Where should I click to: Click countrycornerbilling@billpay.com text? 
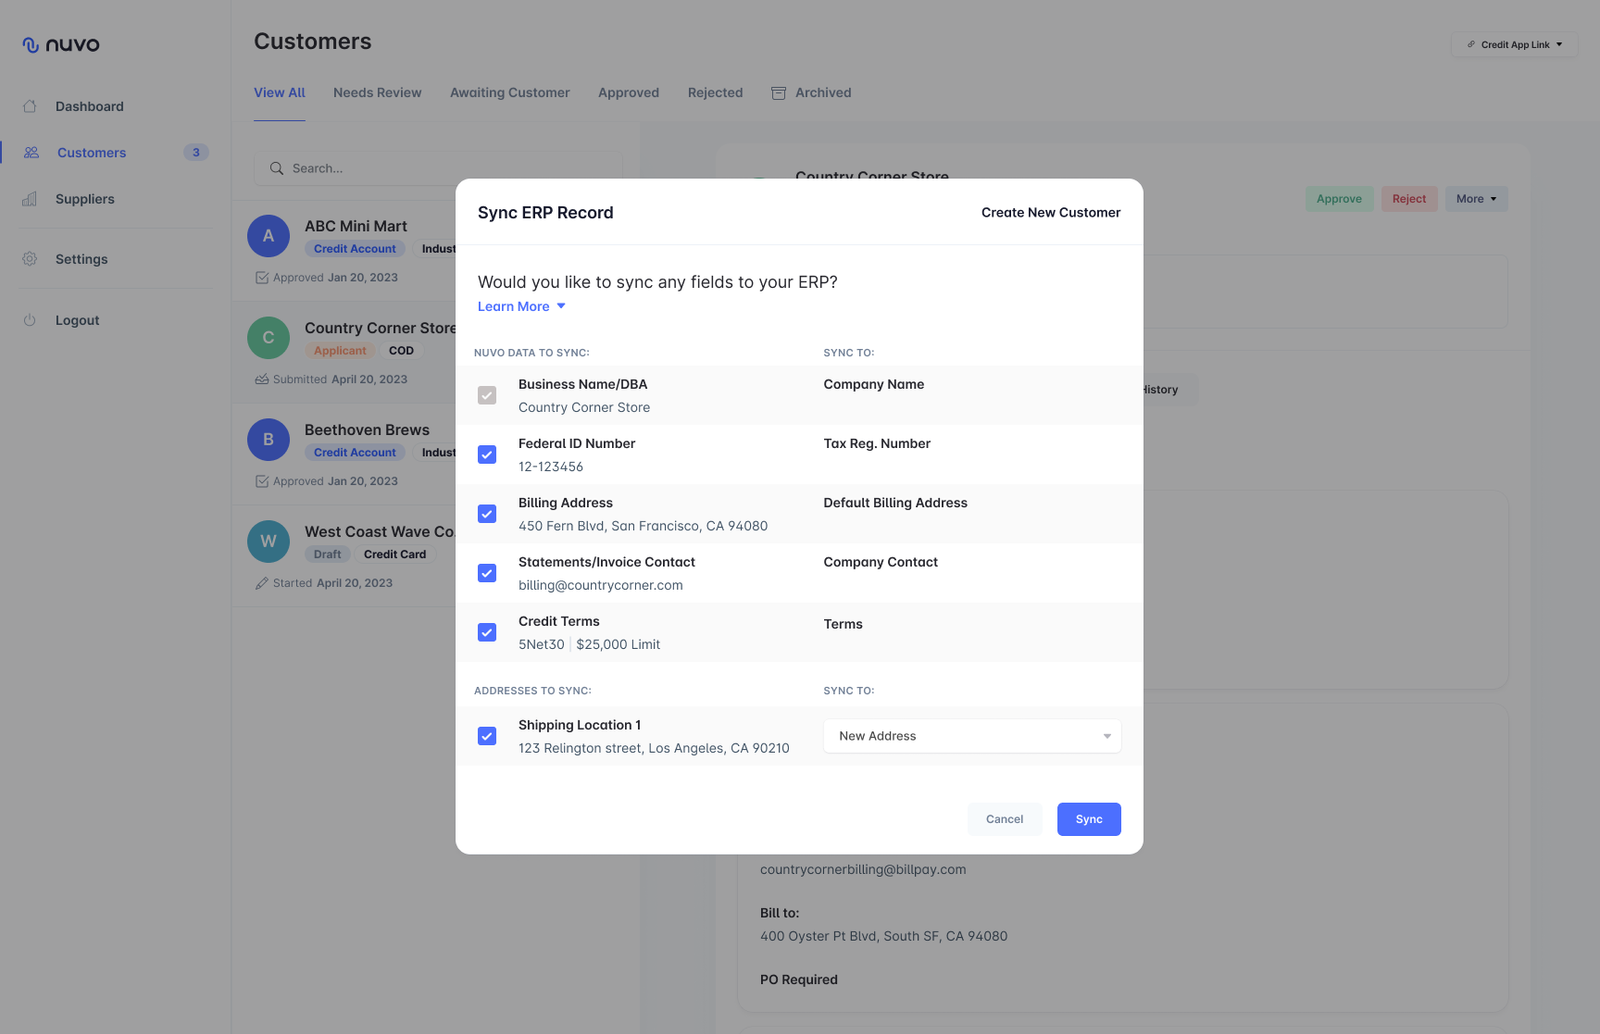pos(863,869)
